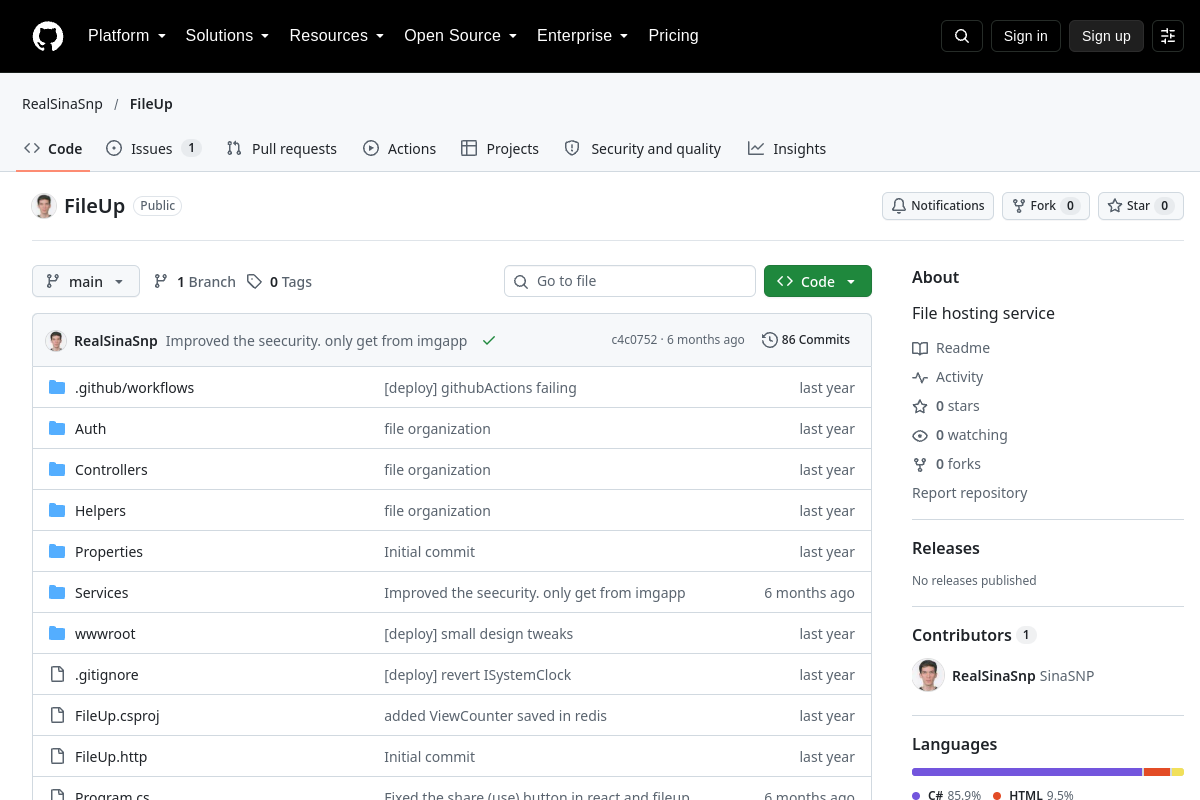Click the yellow language bar segment
1200x800 pixels.
(1178, 772)
